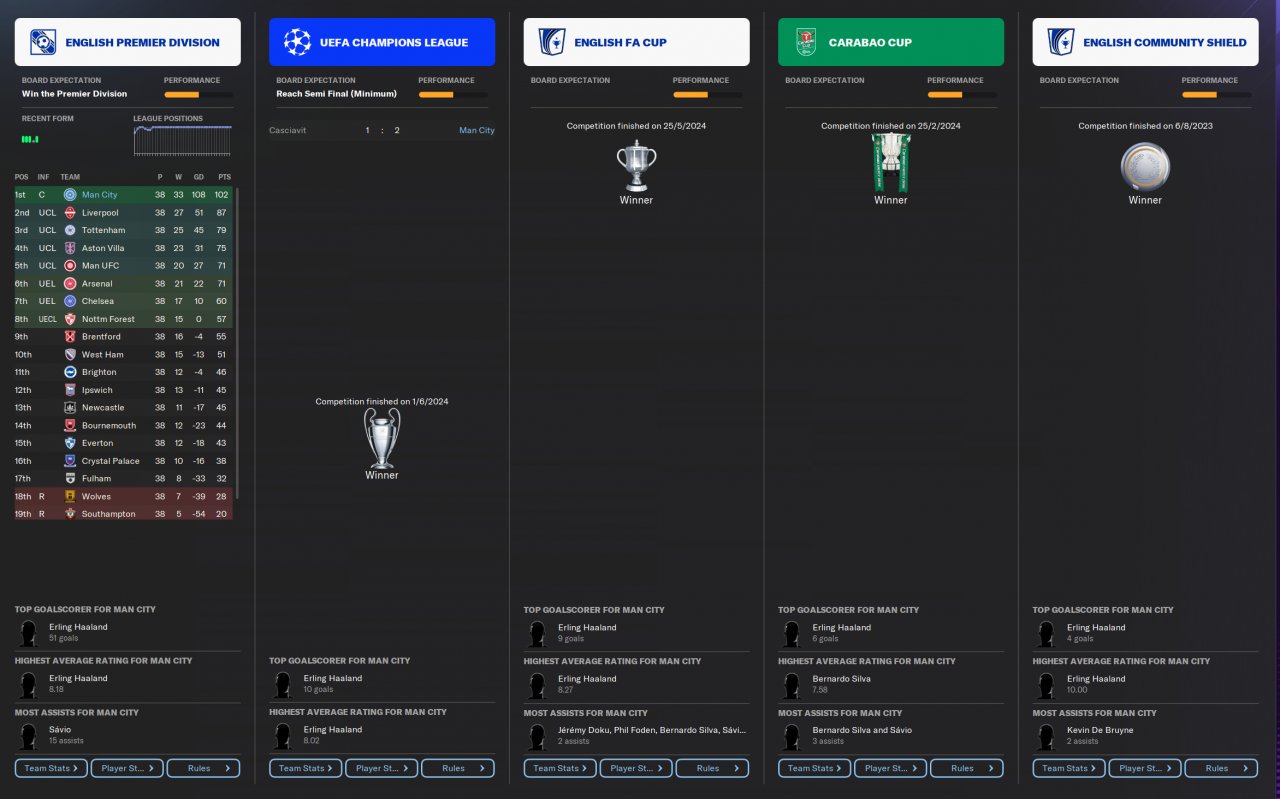Click the English FA Cup shield icon
This screenshot has width=1280, height=799.
pos(552,42)
